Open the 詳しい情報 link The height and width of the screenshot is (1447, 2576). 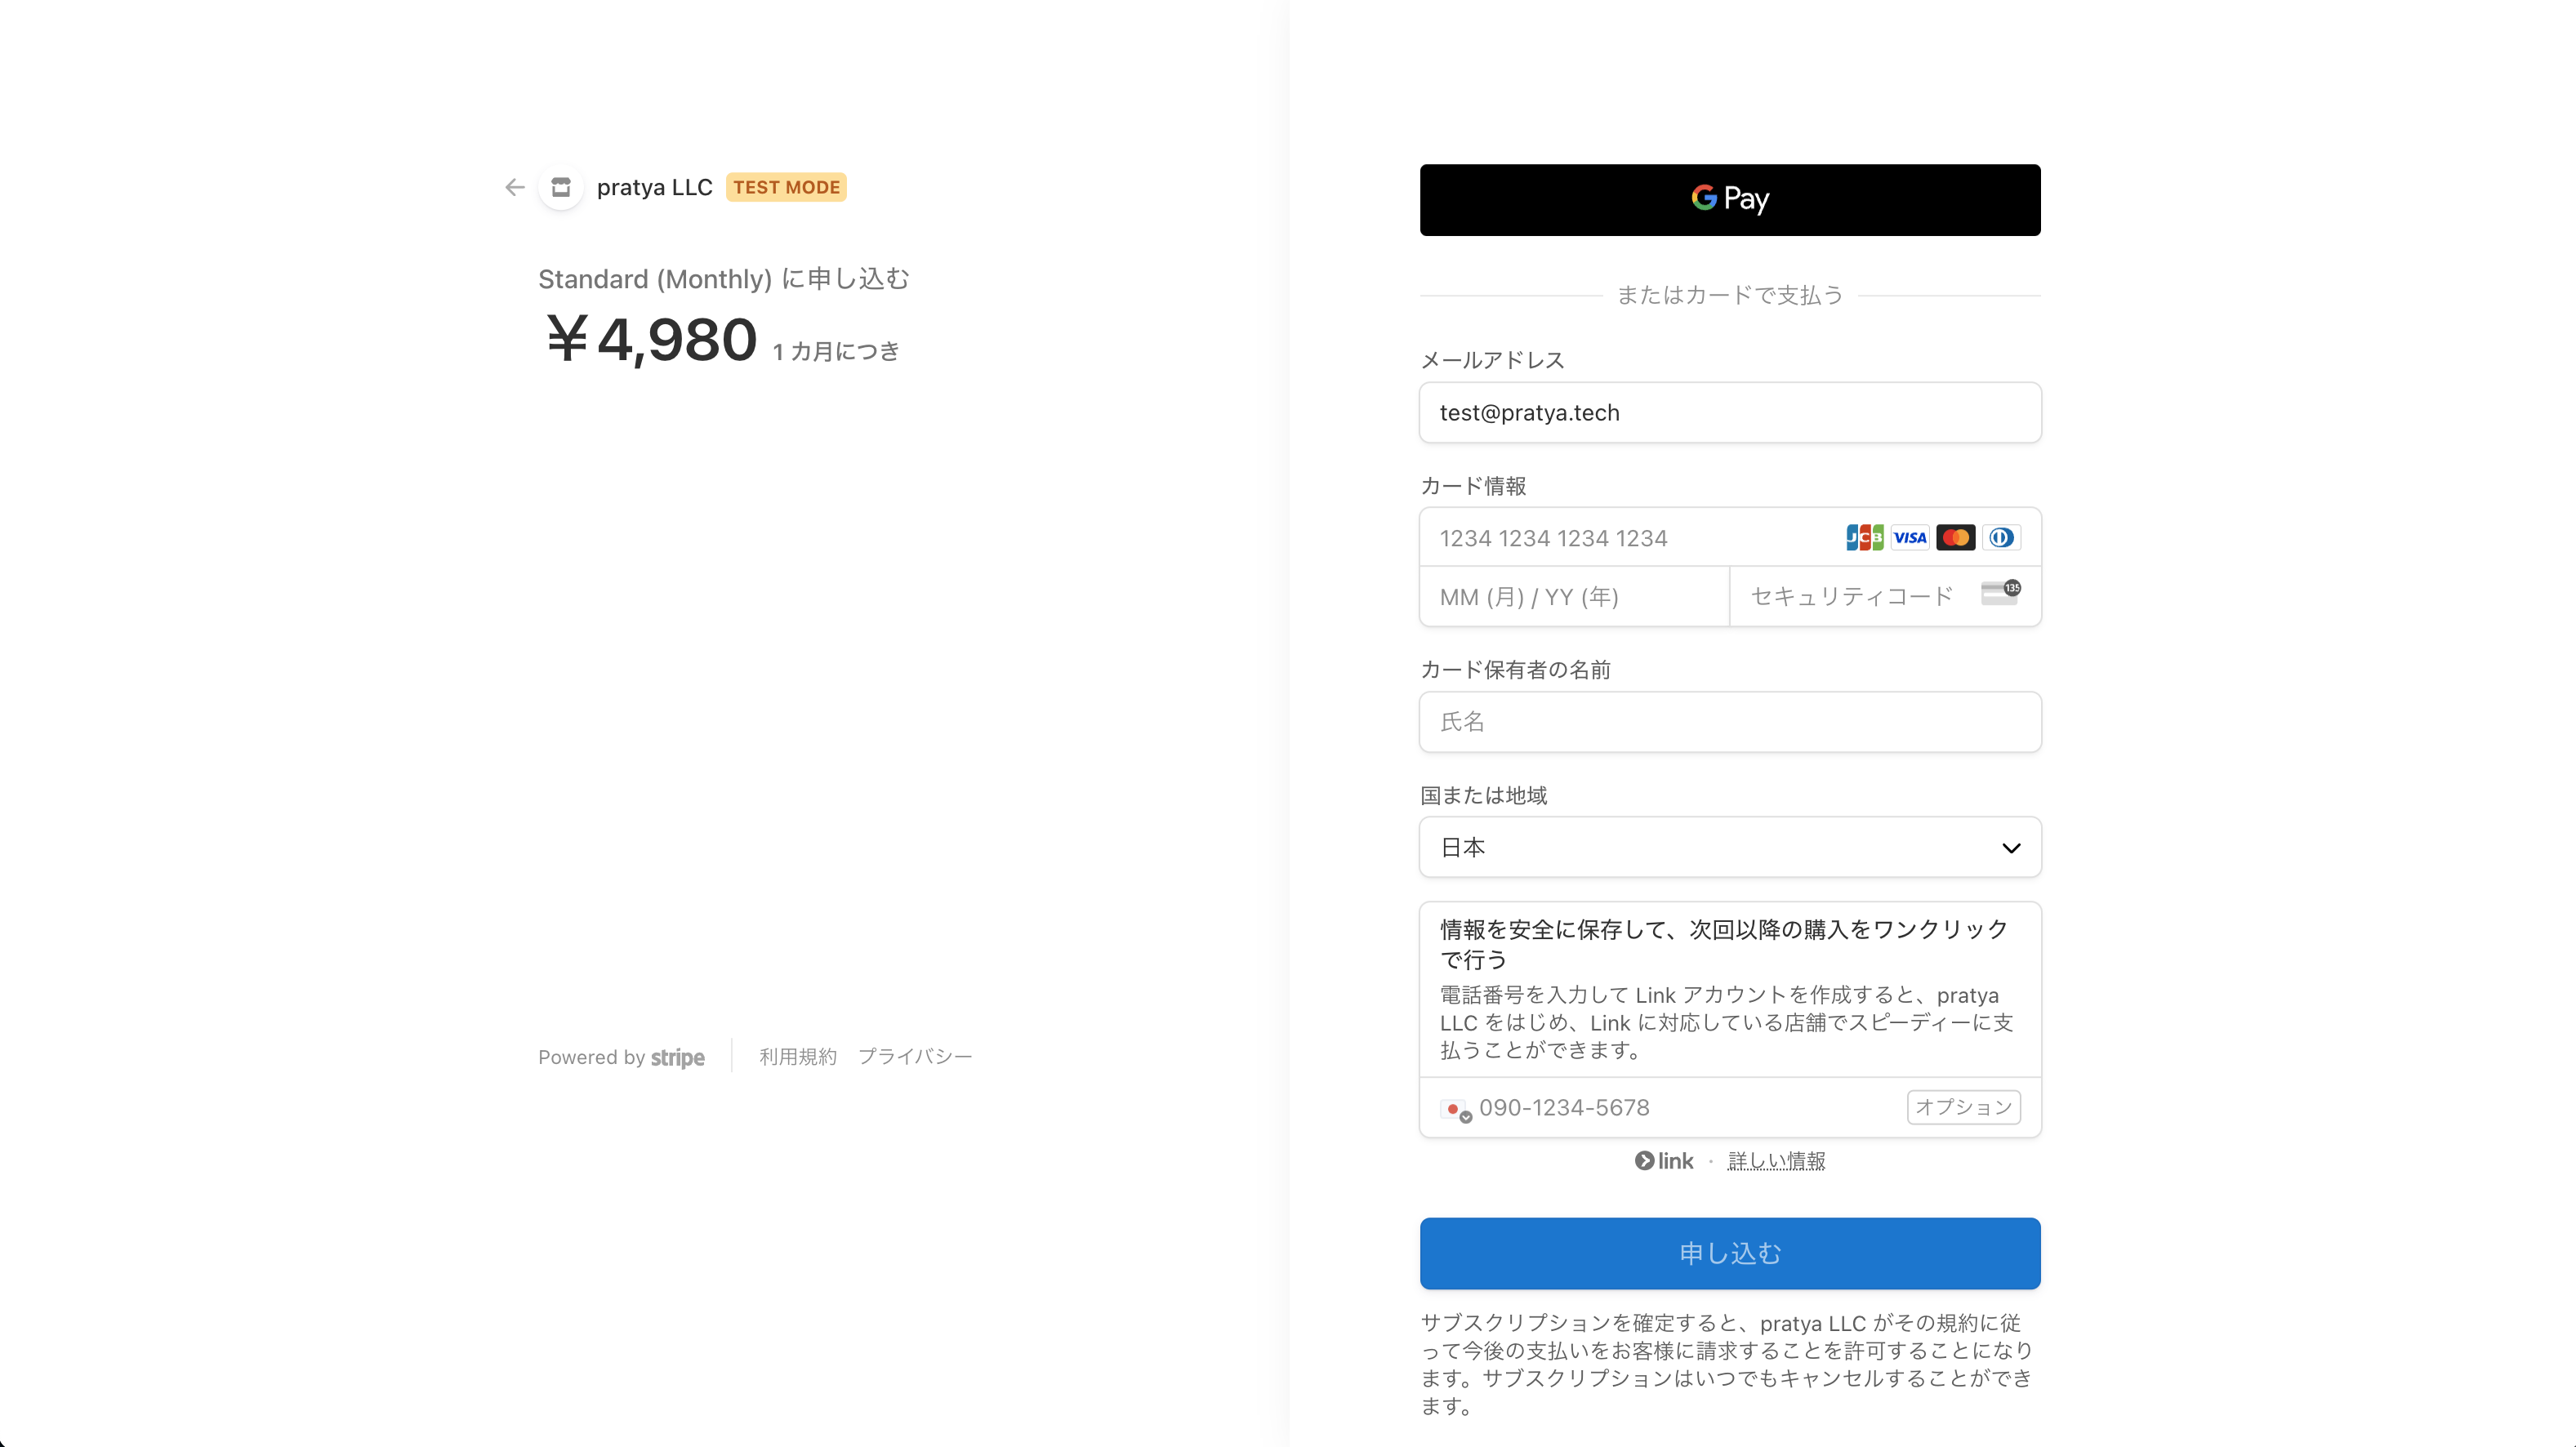pos(1776,1161)
